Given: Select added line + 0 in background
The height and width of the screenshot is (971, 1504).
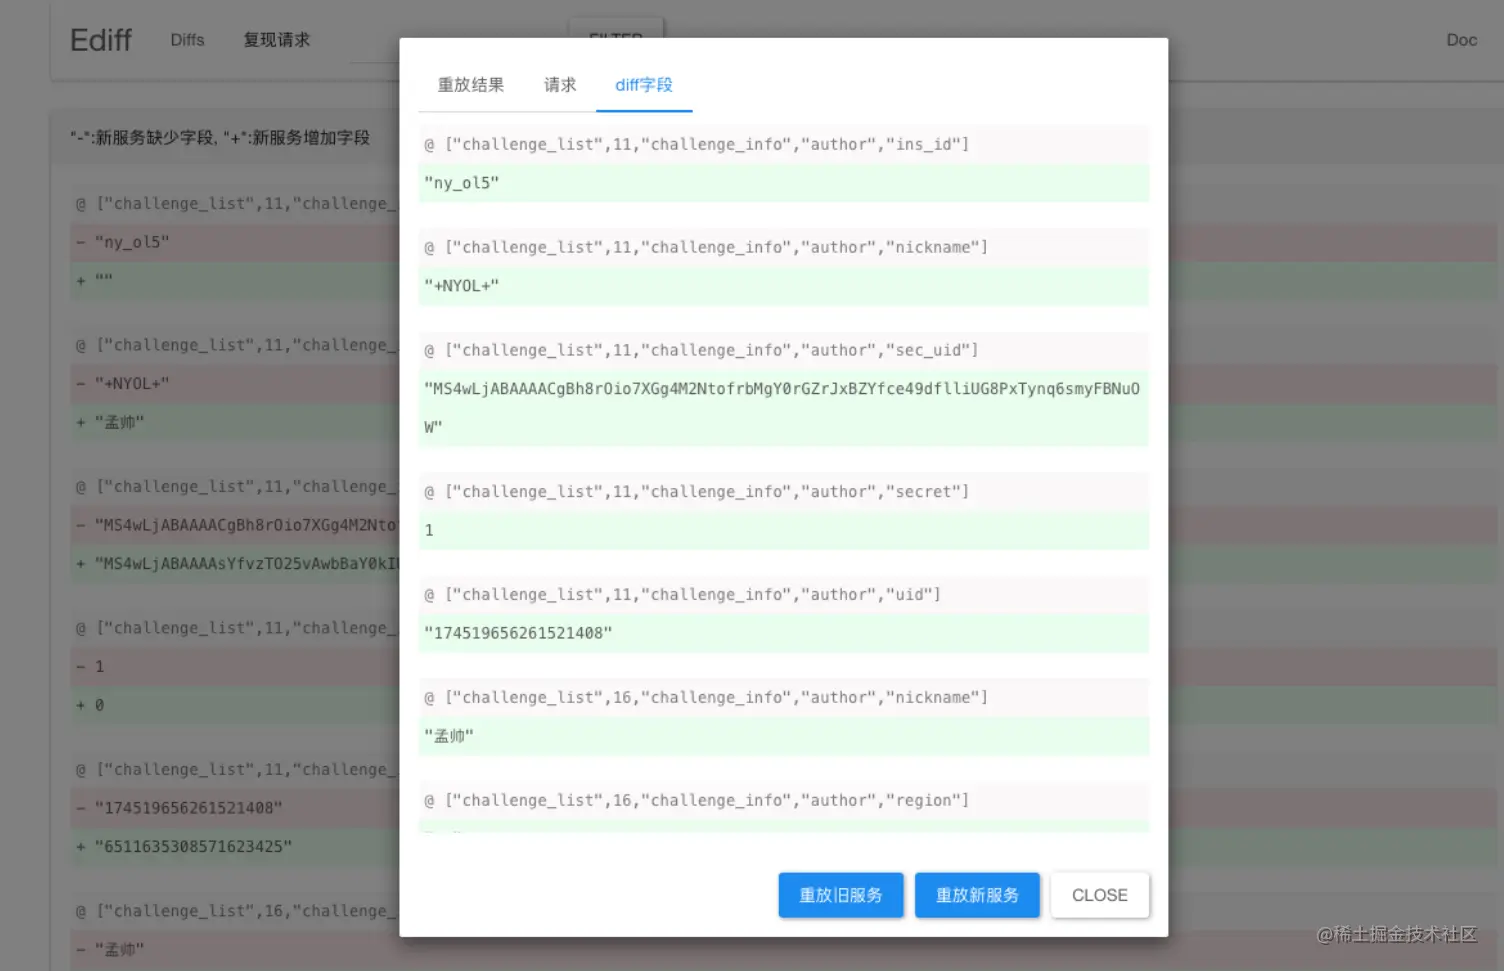Looking at the screenshot, I should pos(235,705).
